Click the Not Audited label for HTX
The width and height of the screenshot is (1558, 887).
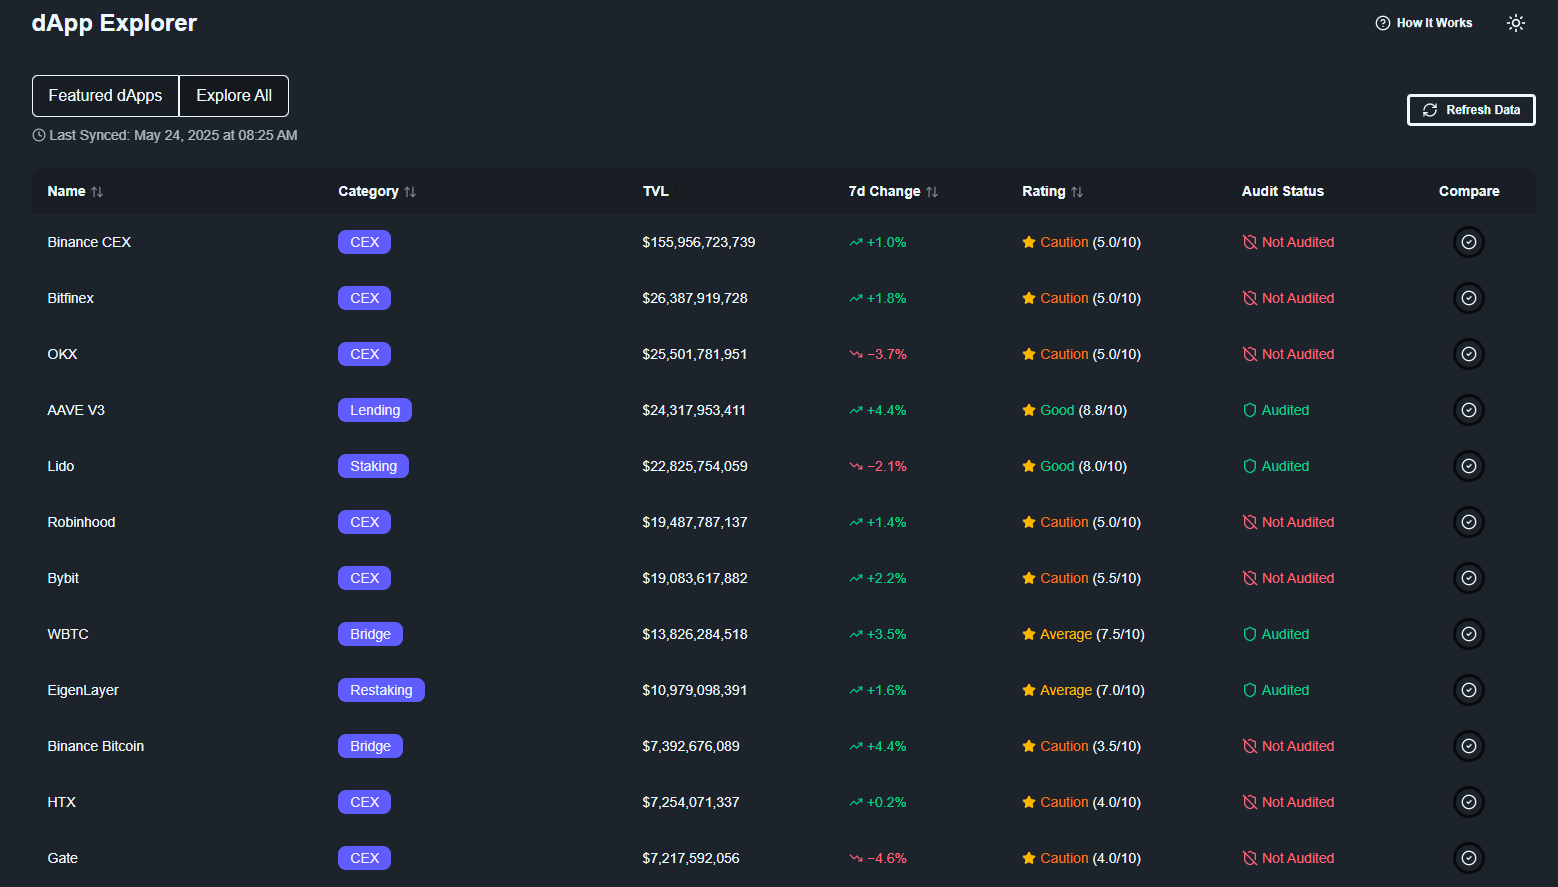1298,802
